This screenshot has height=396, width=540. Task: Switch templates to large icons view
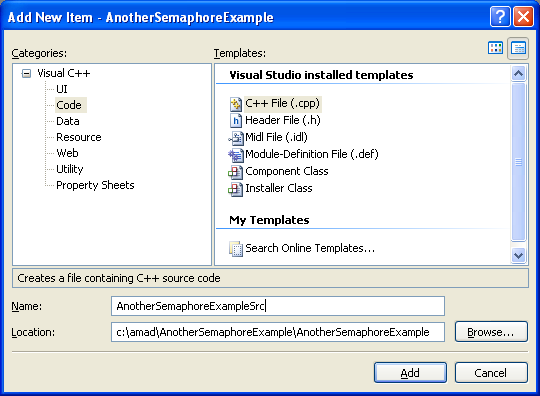tap(495, 48)
